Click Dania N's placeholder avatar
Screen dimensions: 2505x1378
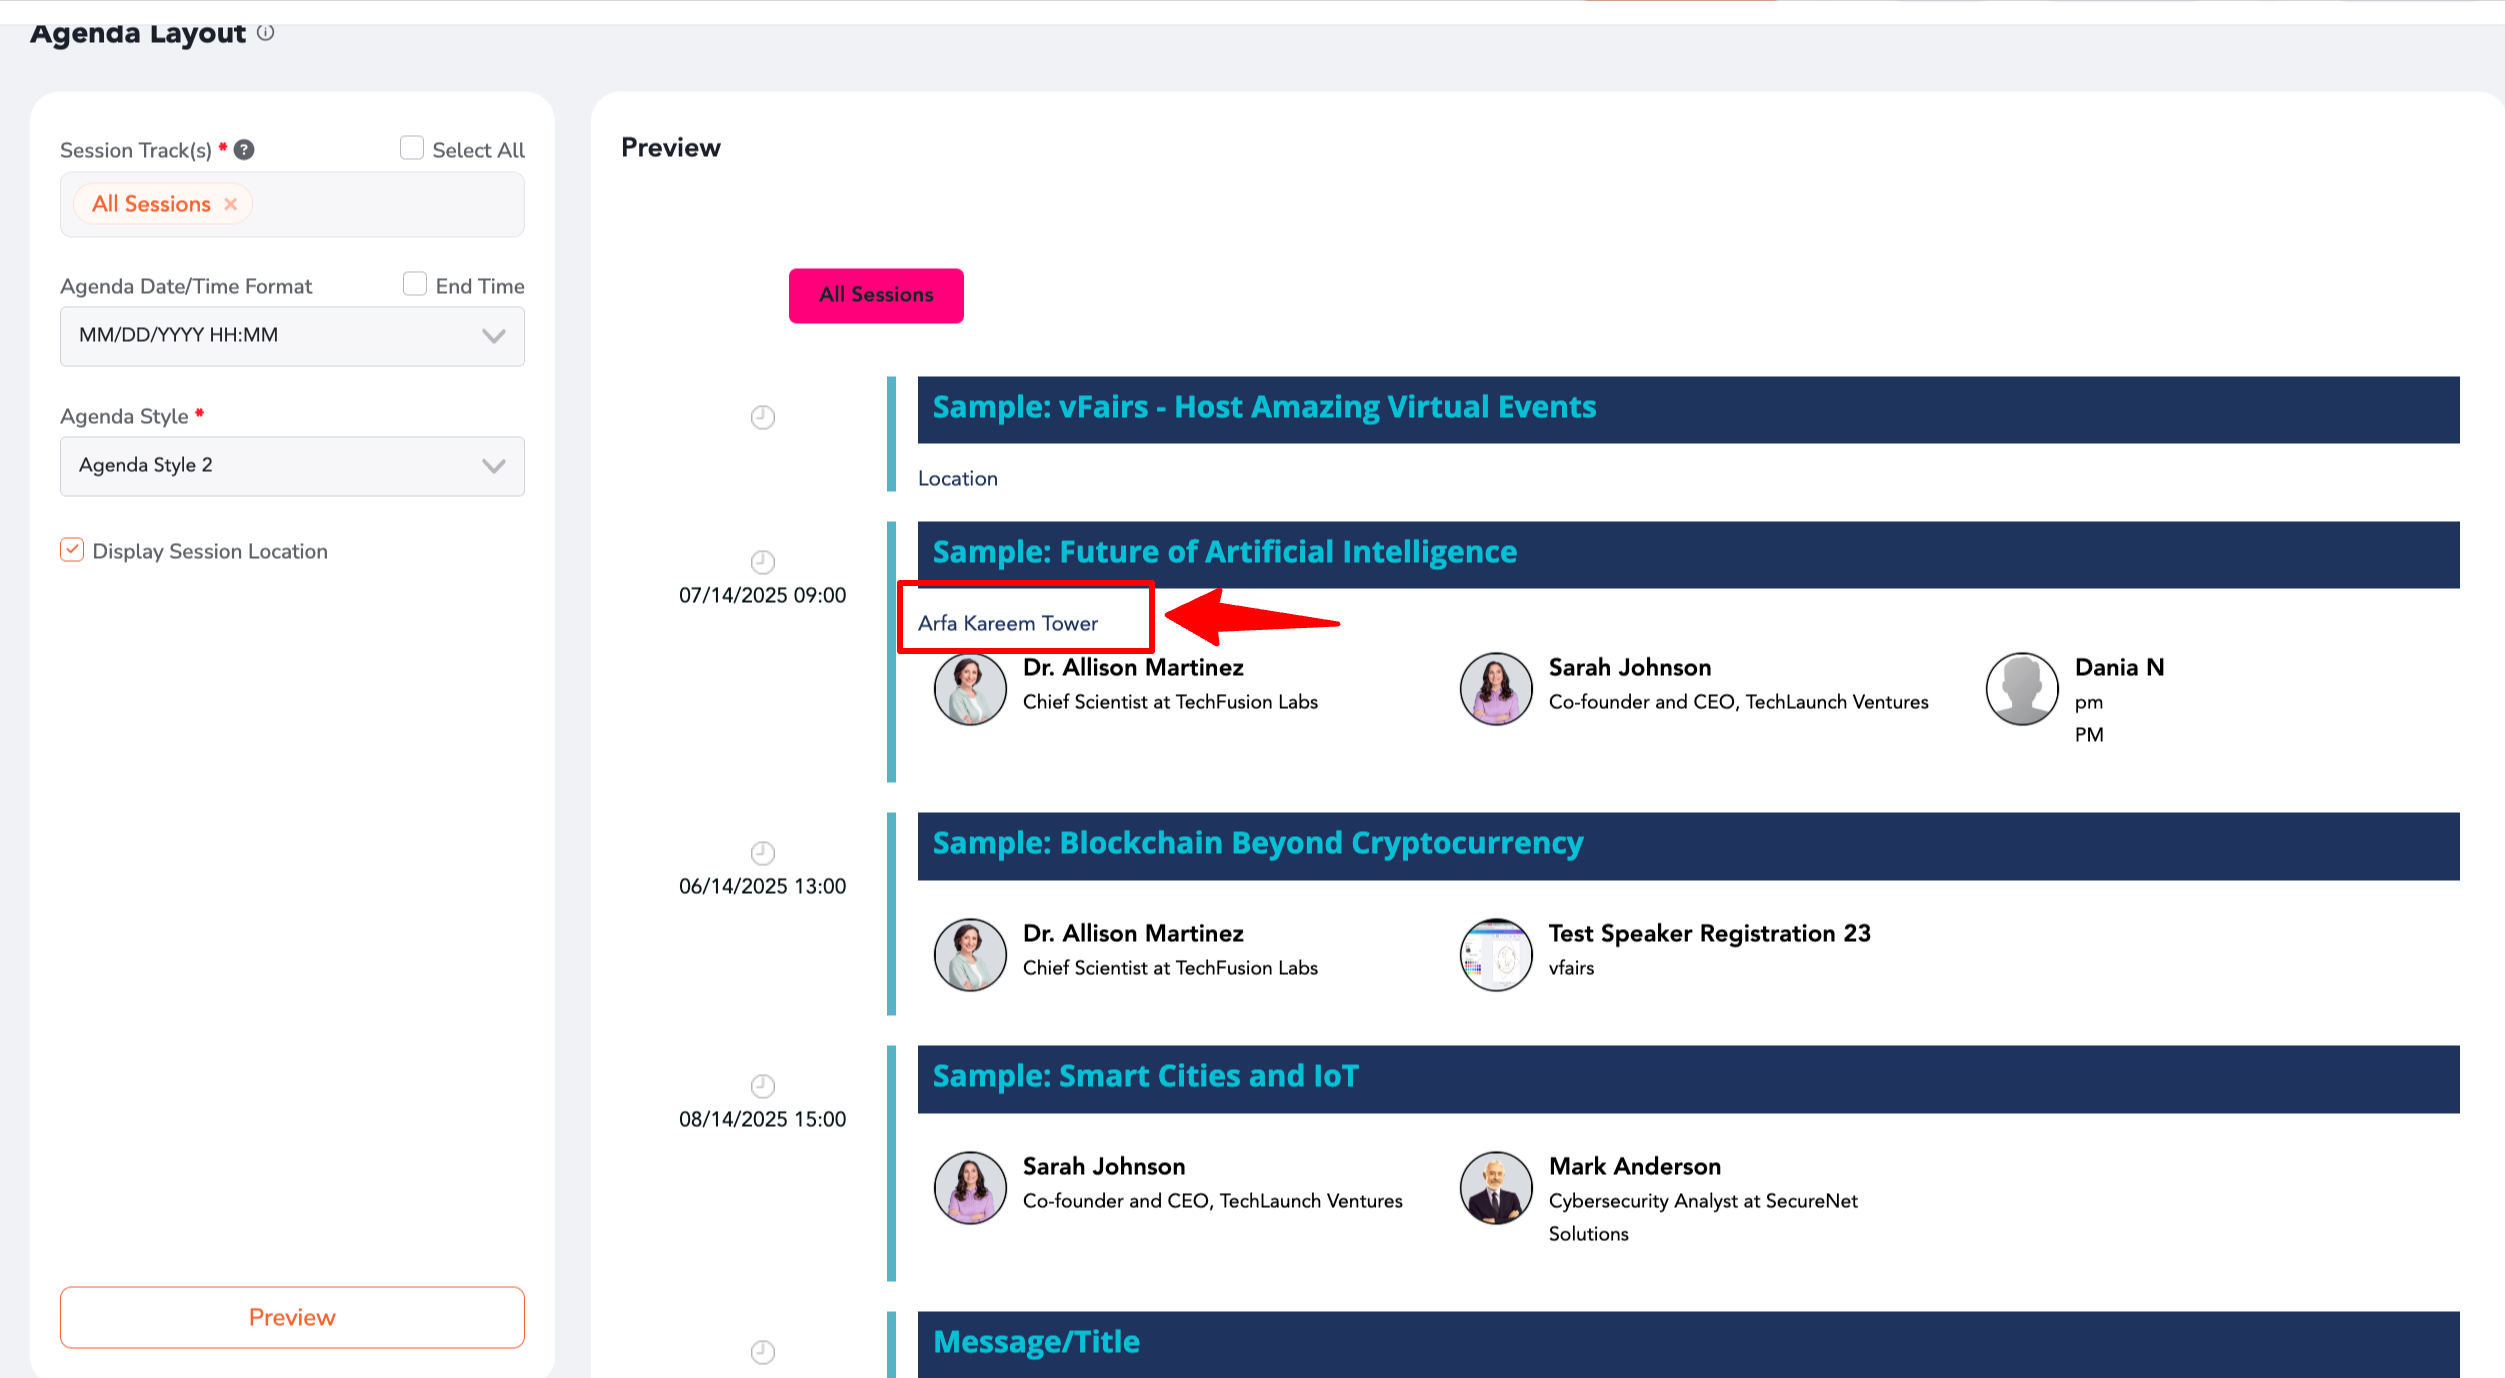point(2021,689)
